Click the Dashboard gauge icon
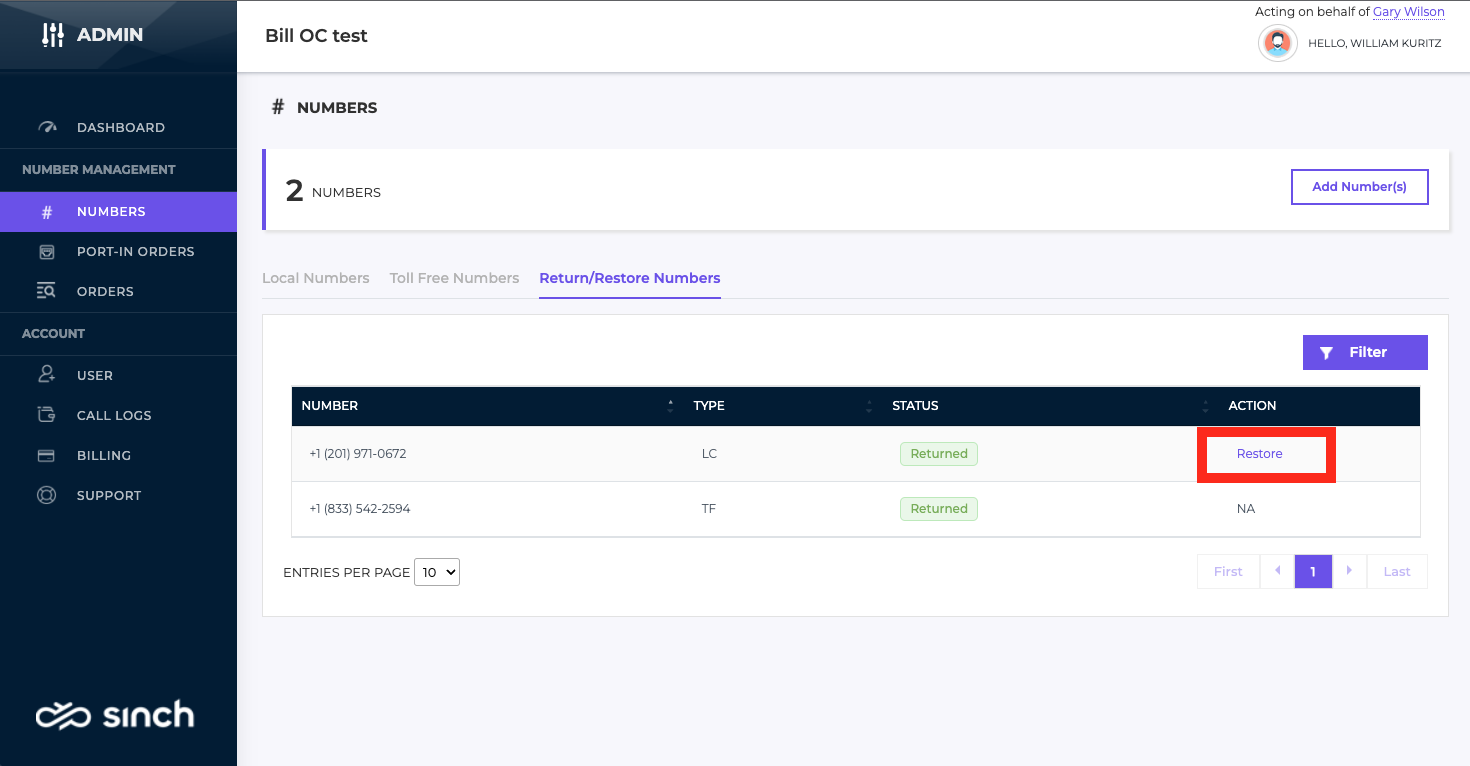 47,127
